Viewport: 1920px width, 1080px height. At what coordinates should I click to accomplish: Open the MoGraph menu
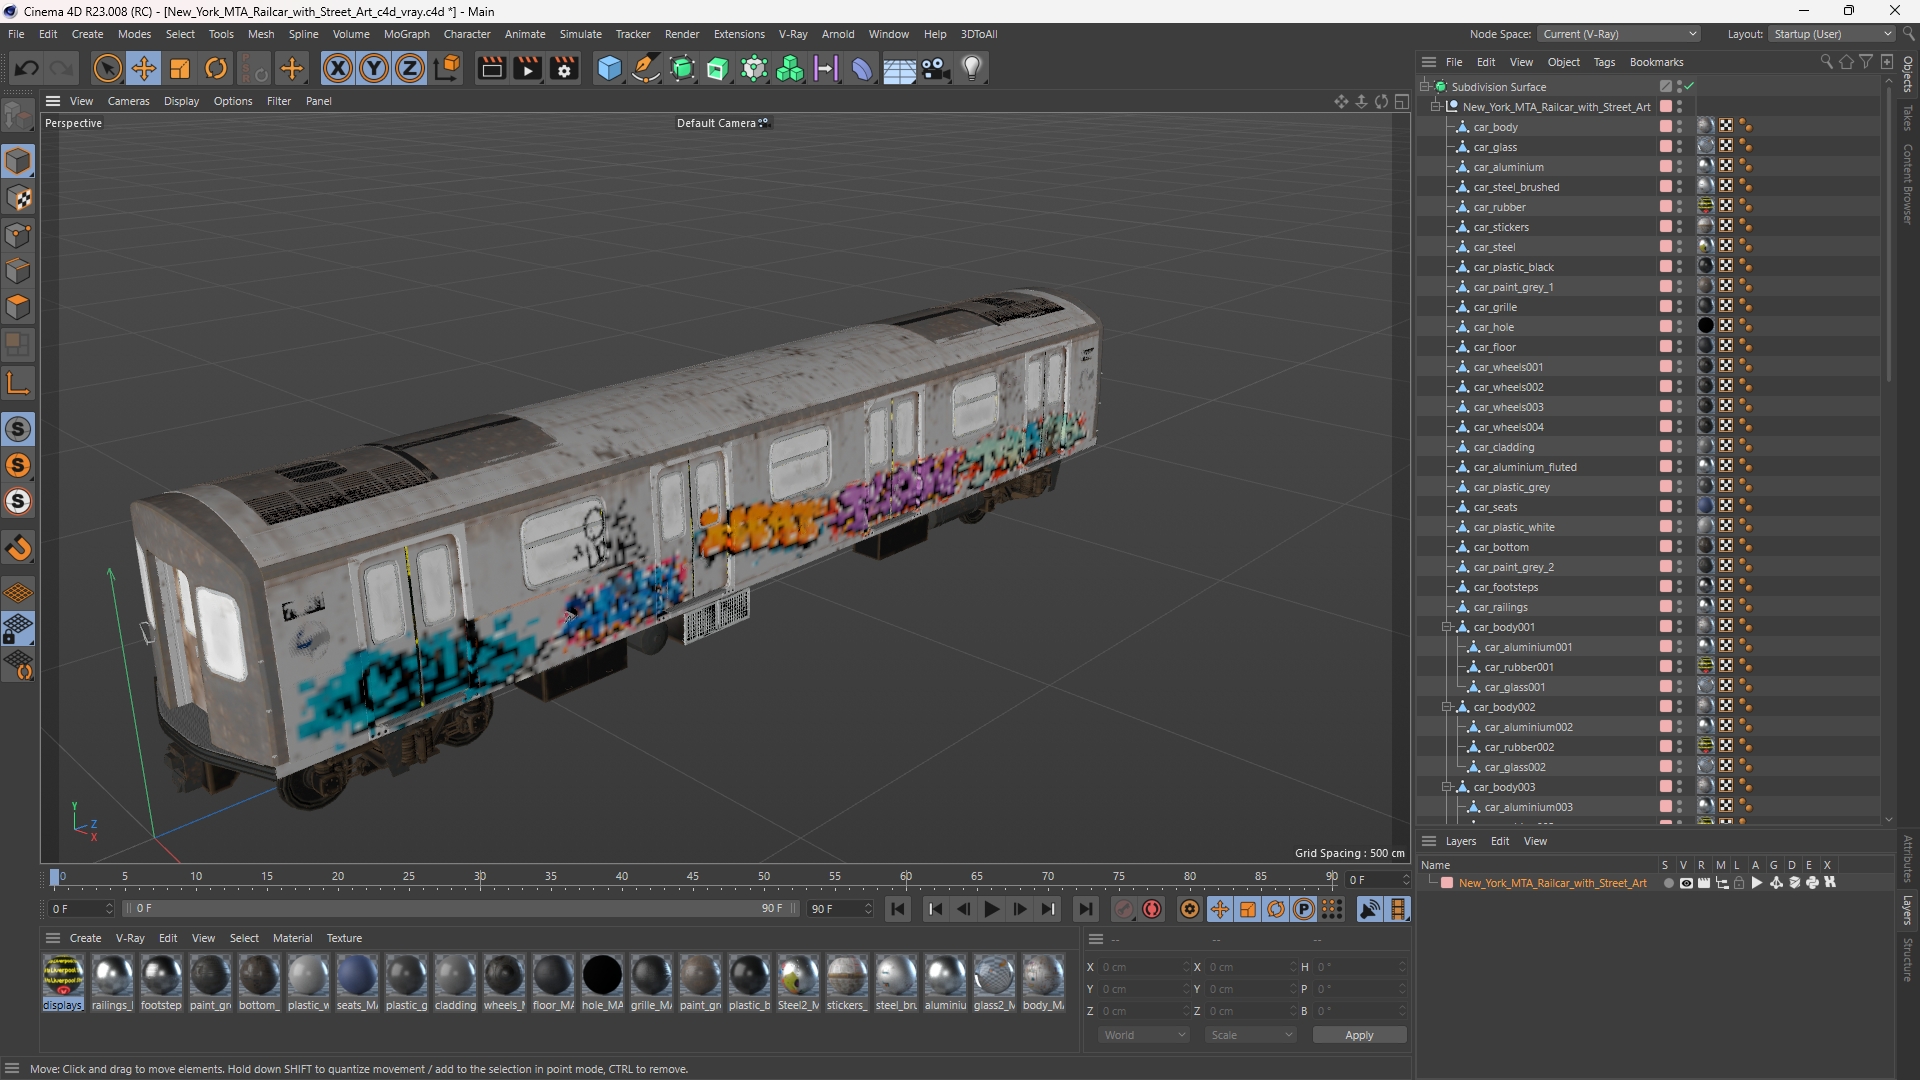pyautogui.click(x=406, y=34)
